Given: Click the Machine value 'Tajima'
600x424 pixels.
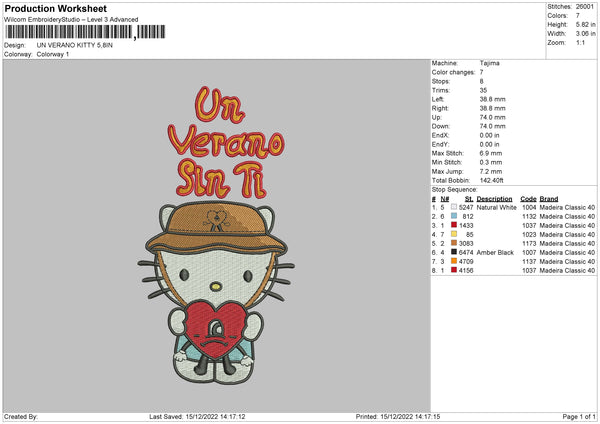Looking at the screenshot, I should pos(489,63).
